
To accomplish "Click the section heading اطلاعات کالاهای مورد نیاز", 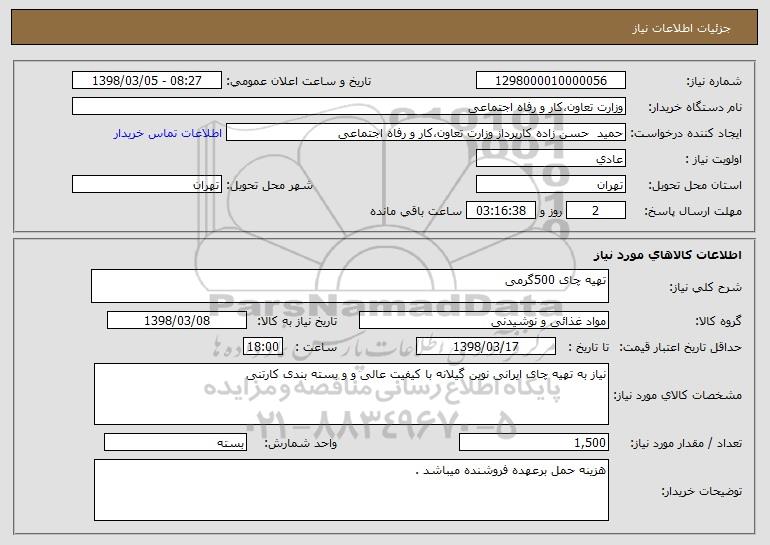I will point(668,255).
